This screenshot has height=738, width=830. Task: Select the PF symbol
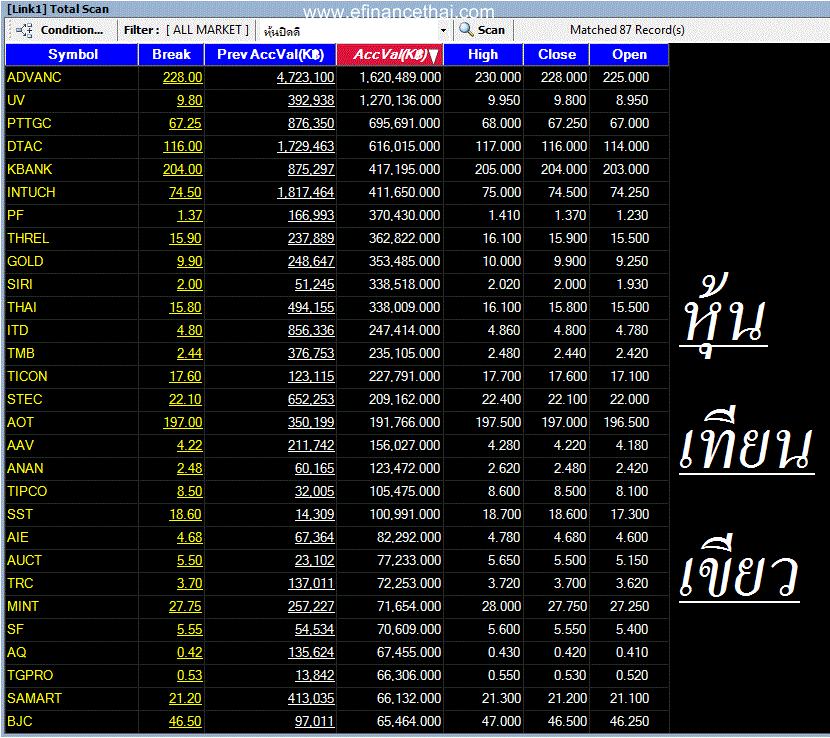tap(15, 215)
